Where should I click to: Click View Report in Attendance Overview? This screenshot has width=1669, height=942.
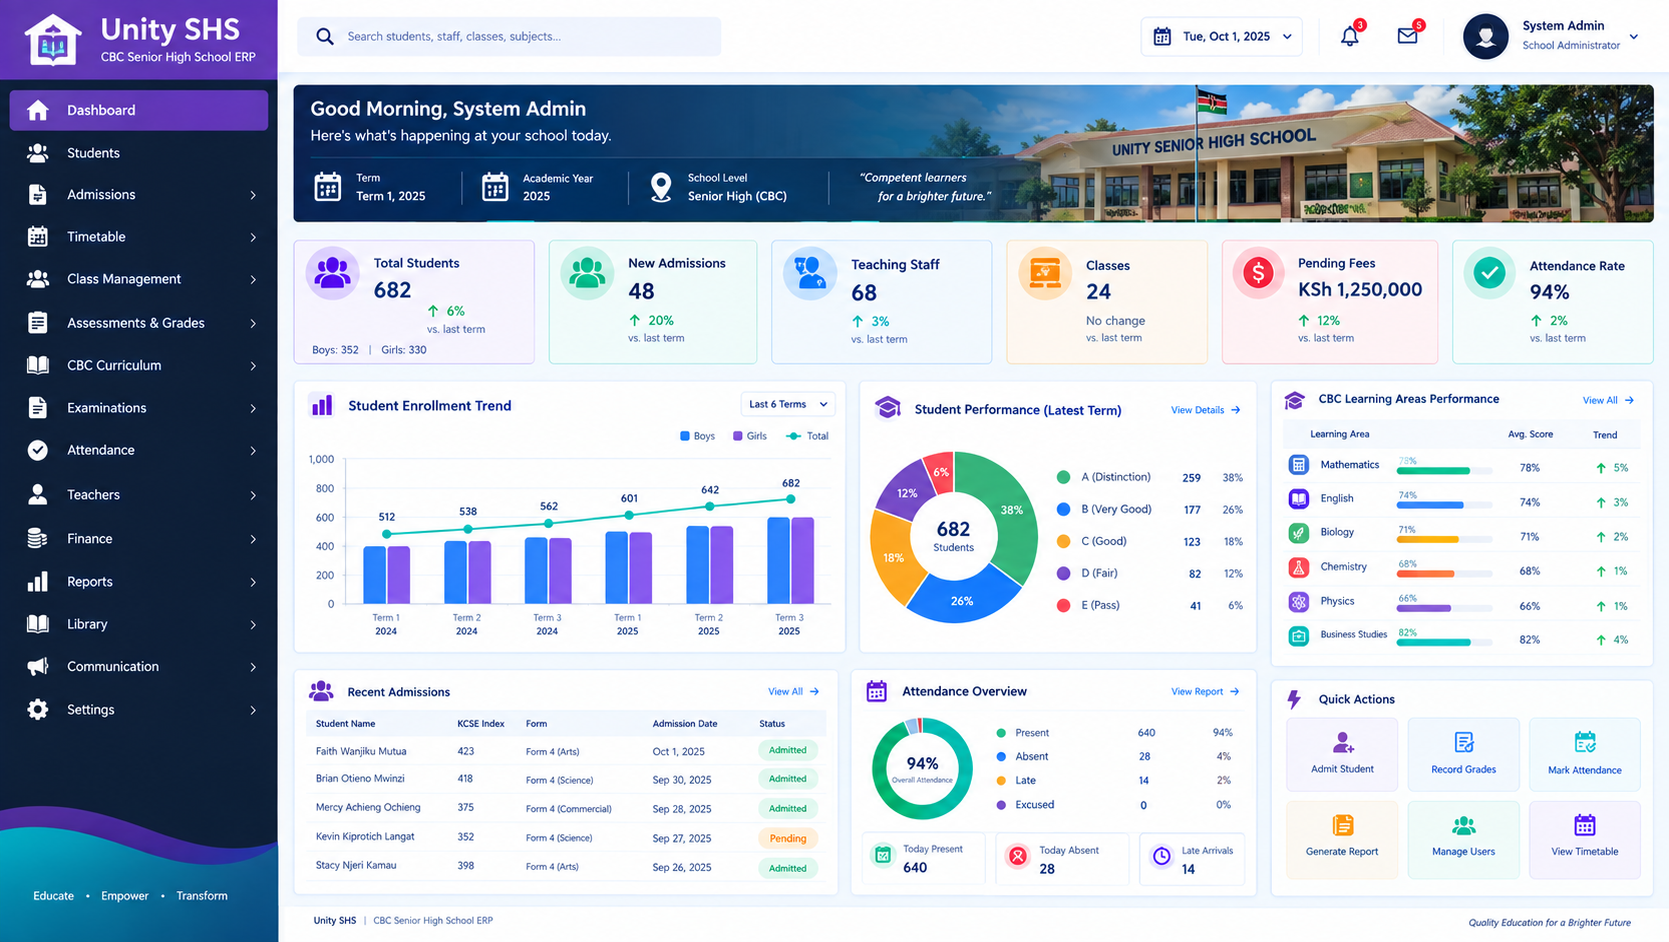coord(1205,691)
